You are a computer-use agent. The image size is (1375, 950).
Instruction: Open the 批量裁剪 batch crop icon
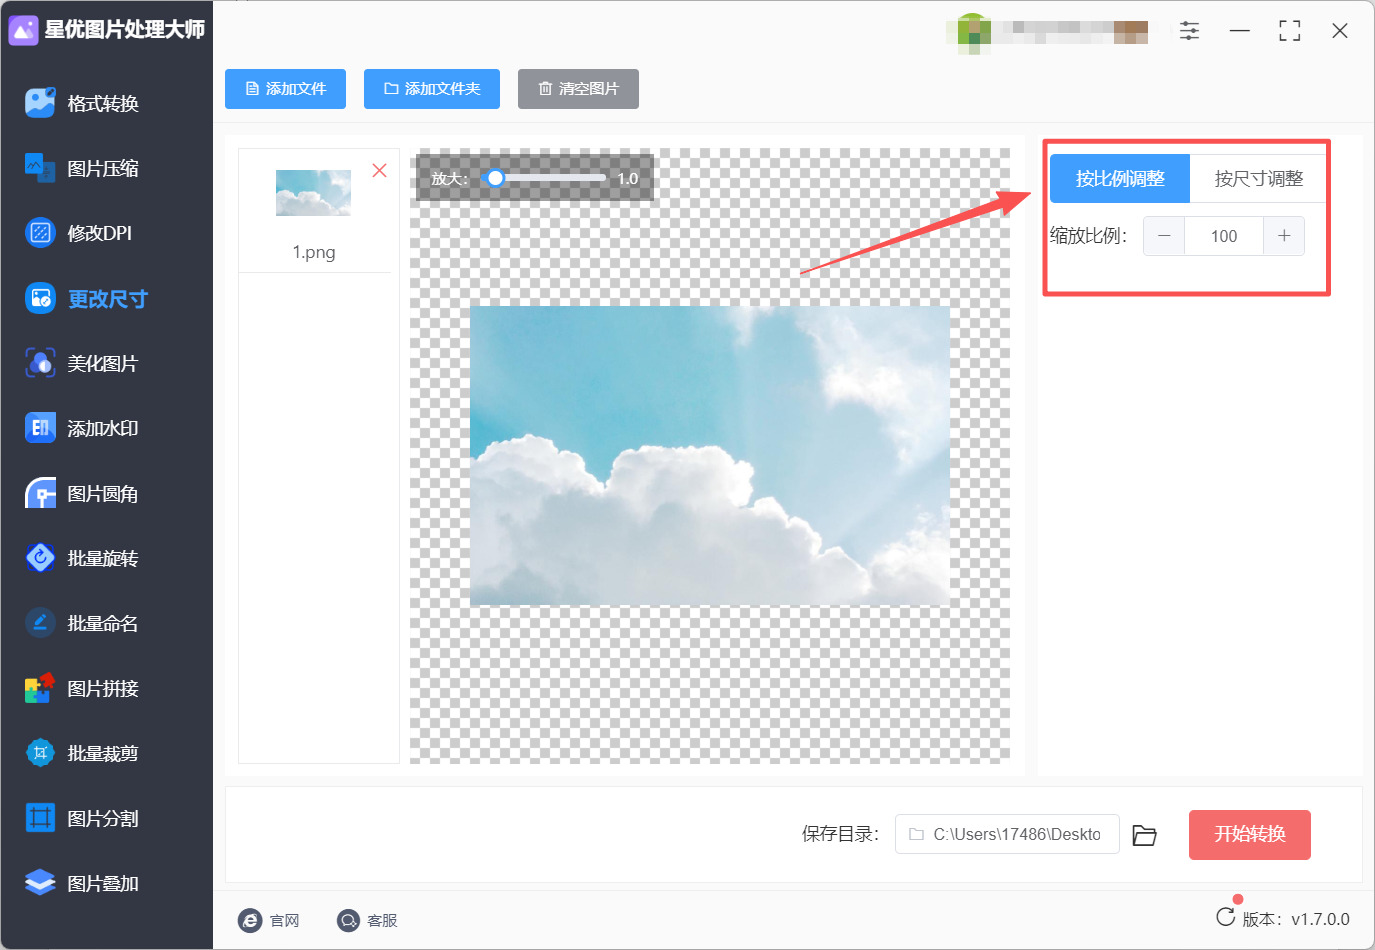[40, 753]
